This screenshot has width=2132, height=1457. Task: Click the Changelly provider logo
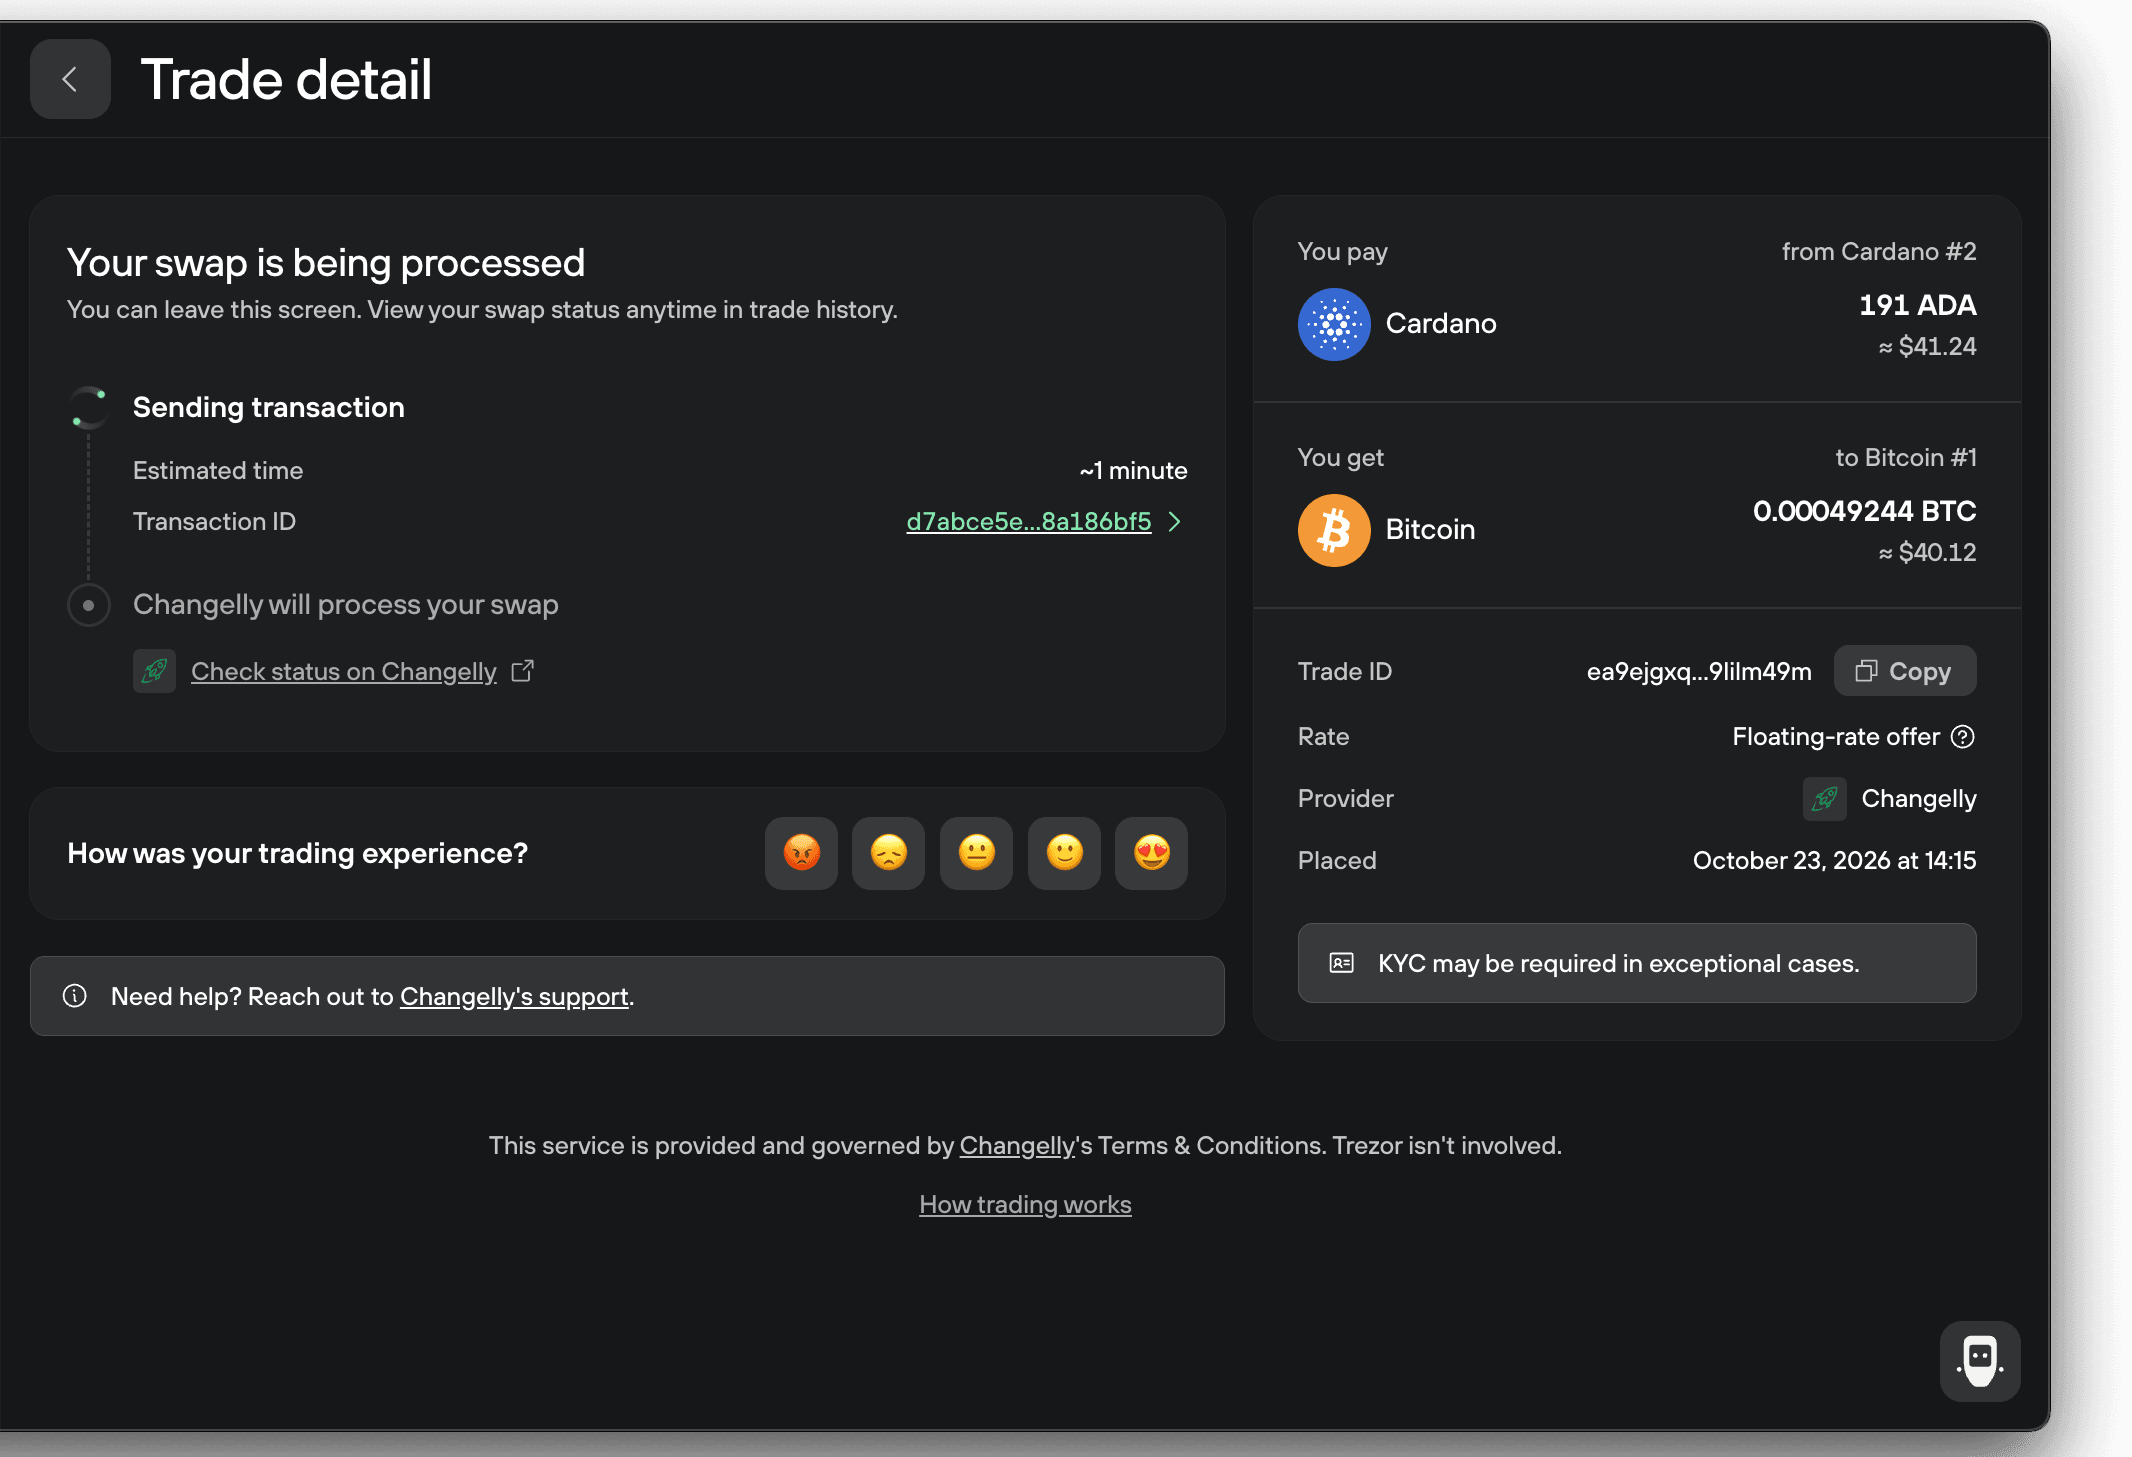pyautogui.click(x=1824, y=799)
